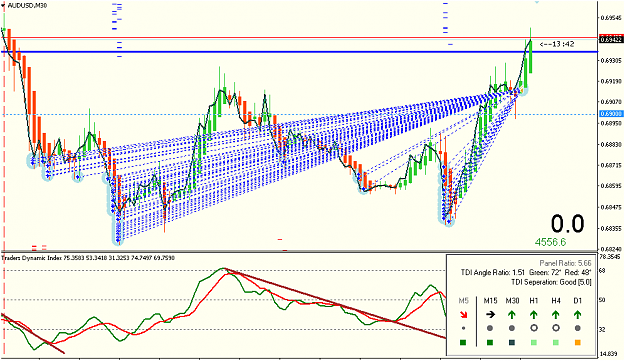Click the large 0.0 value on chart
The width and height of the screenshot is (625, 361).
click(x=568, y=224)
